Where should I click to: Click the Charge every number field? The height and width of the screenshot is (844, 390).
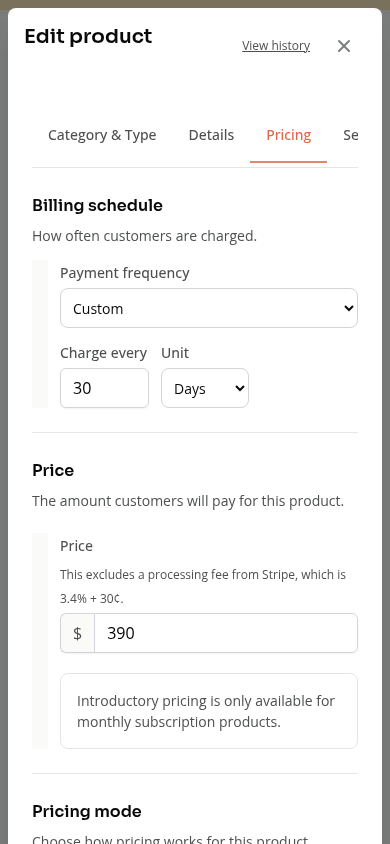pos(104,388)
